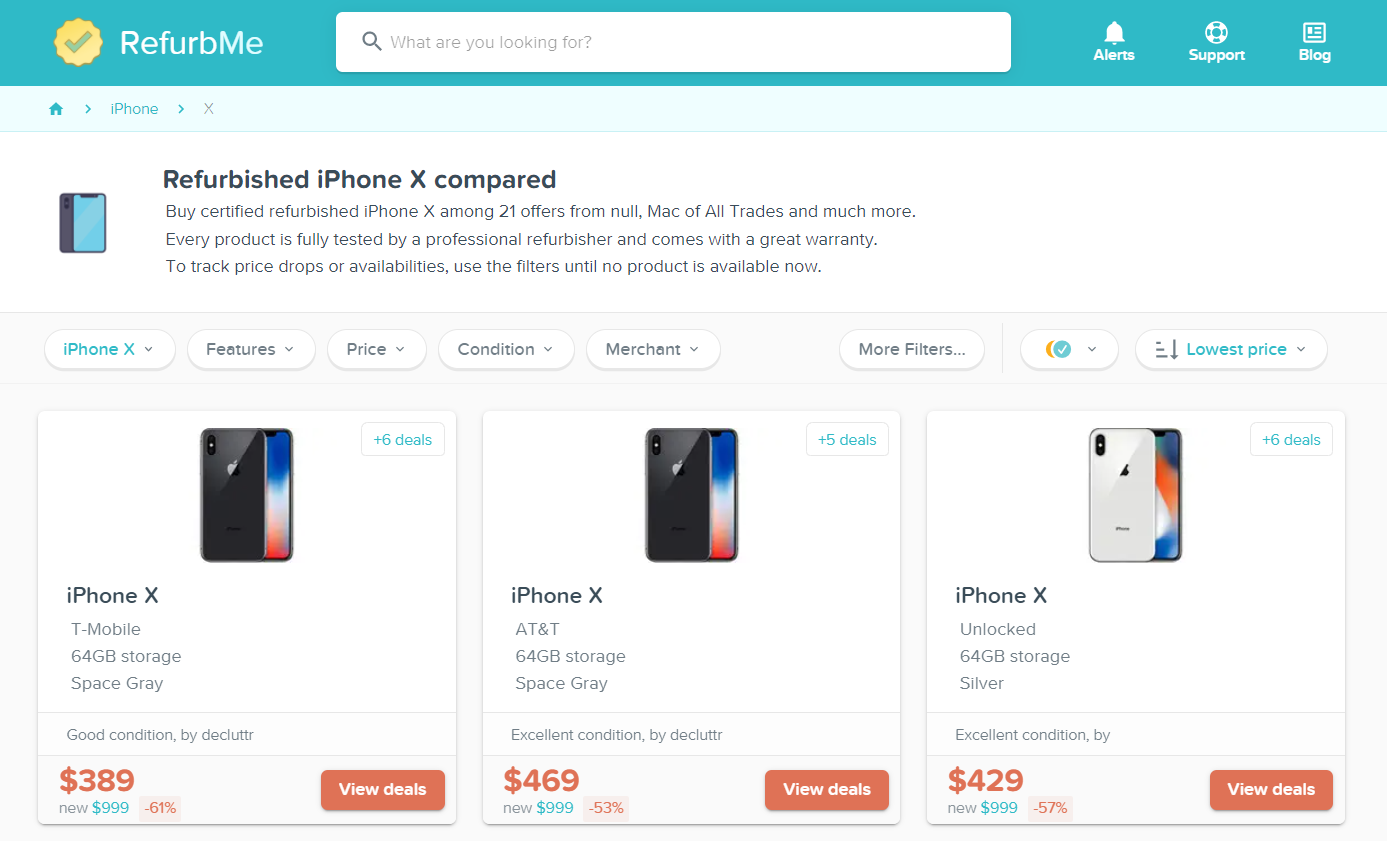Expand the iPhone X model dropdown

click(x=109, y=349)
